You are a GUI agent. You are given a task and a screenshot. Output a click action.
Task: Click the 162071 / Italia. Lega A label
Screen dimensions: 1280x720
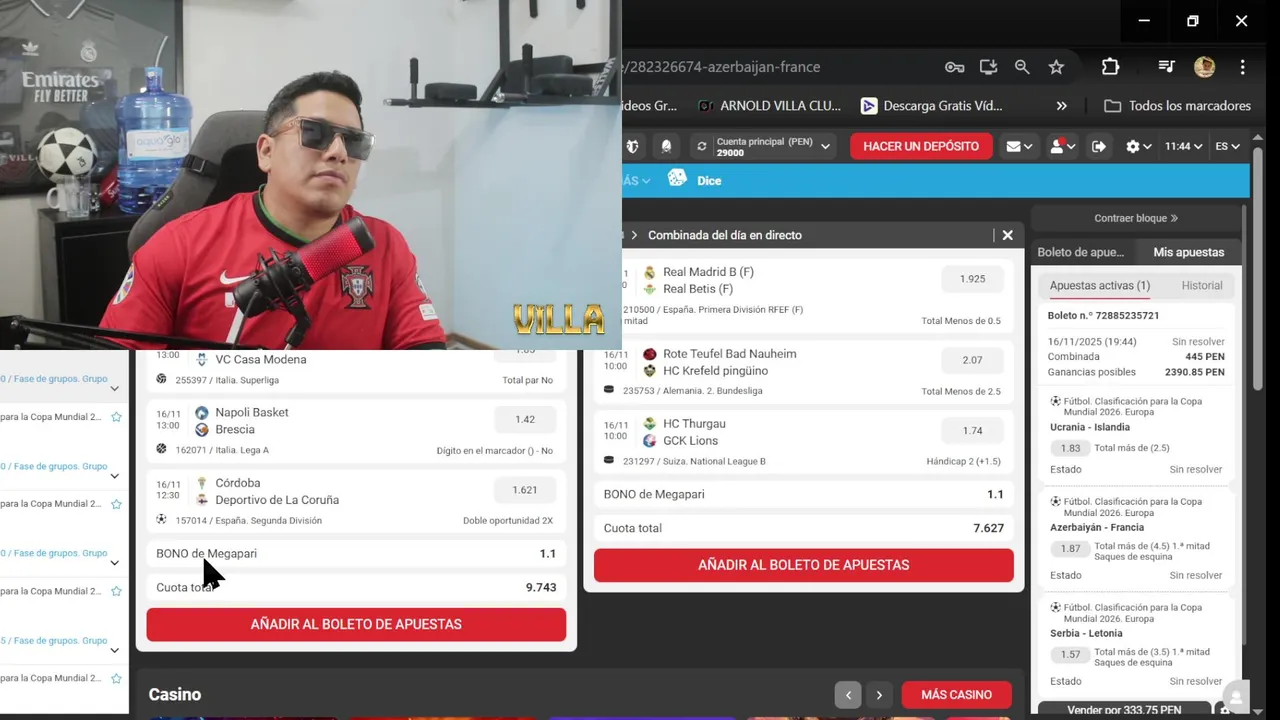click(222, 450)
